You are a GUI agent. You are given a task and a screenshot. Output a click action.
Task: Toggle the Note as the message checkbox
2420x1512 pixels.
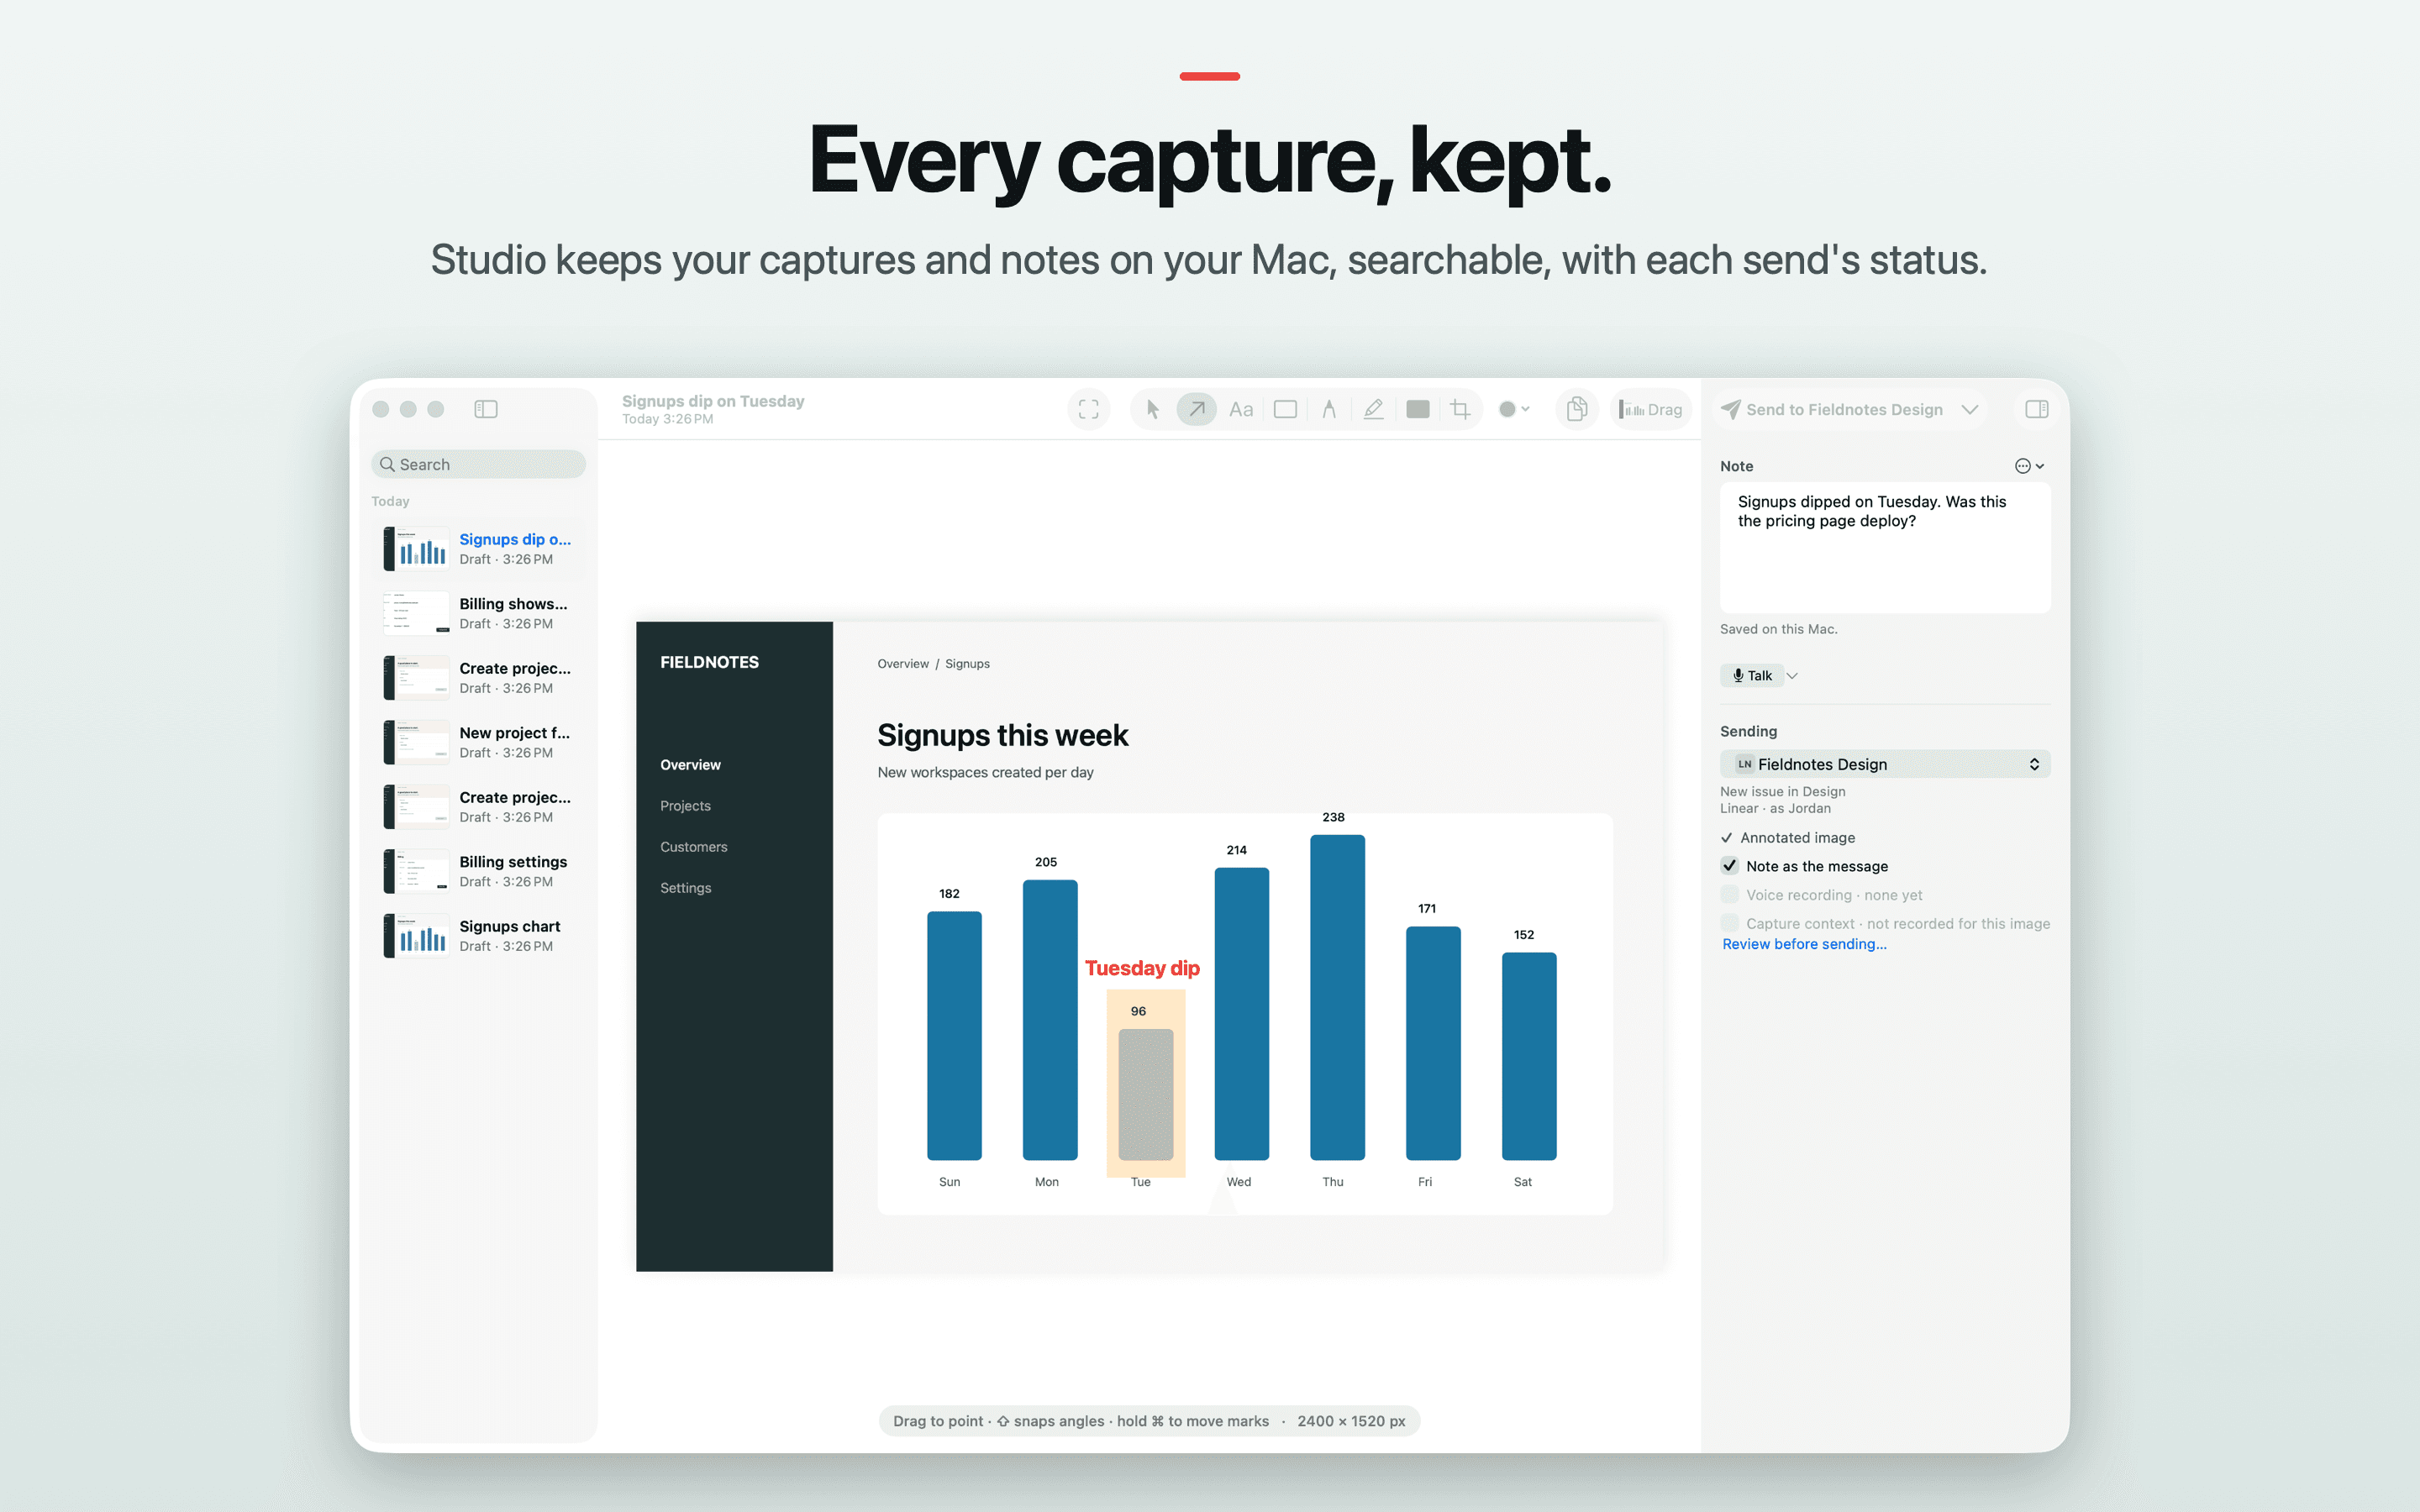pyautogui.click(x=1729, y=866)
